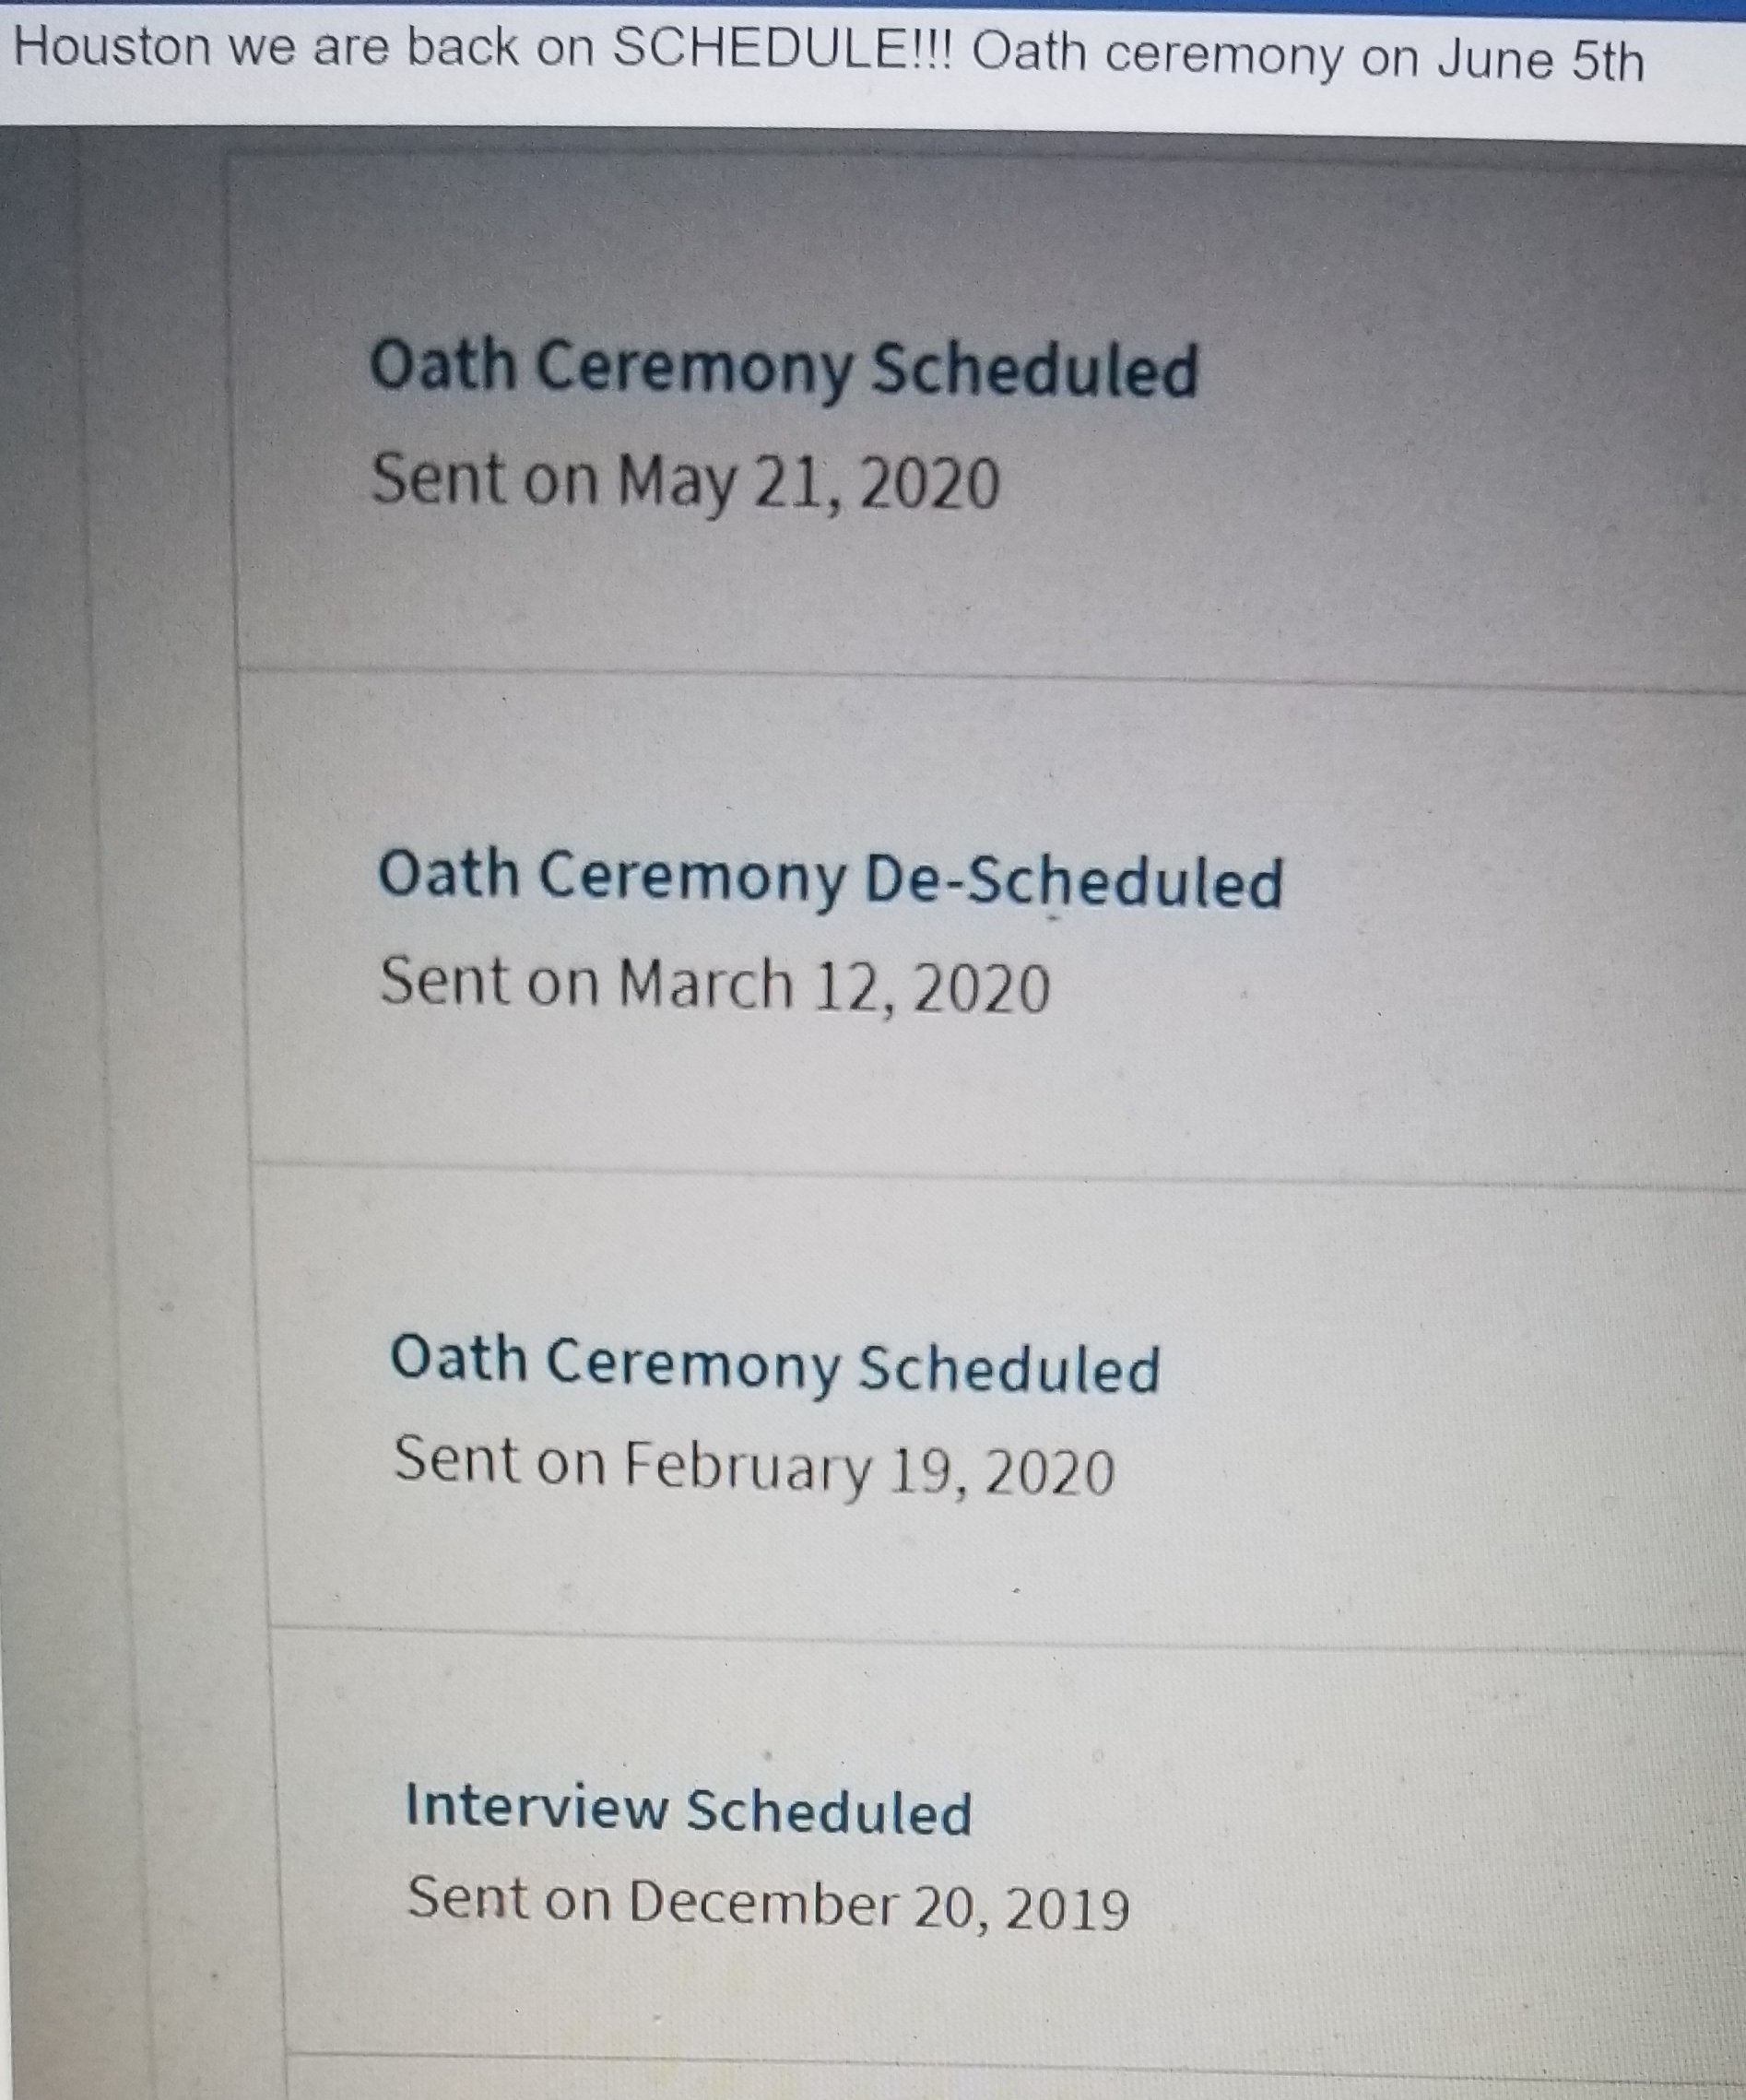Open the Oath Ceremony Scheduled notice from May

[x=783, y=369]
